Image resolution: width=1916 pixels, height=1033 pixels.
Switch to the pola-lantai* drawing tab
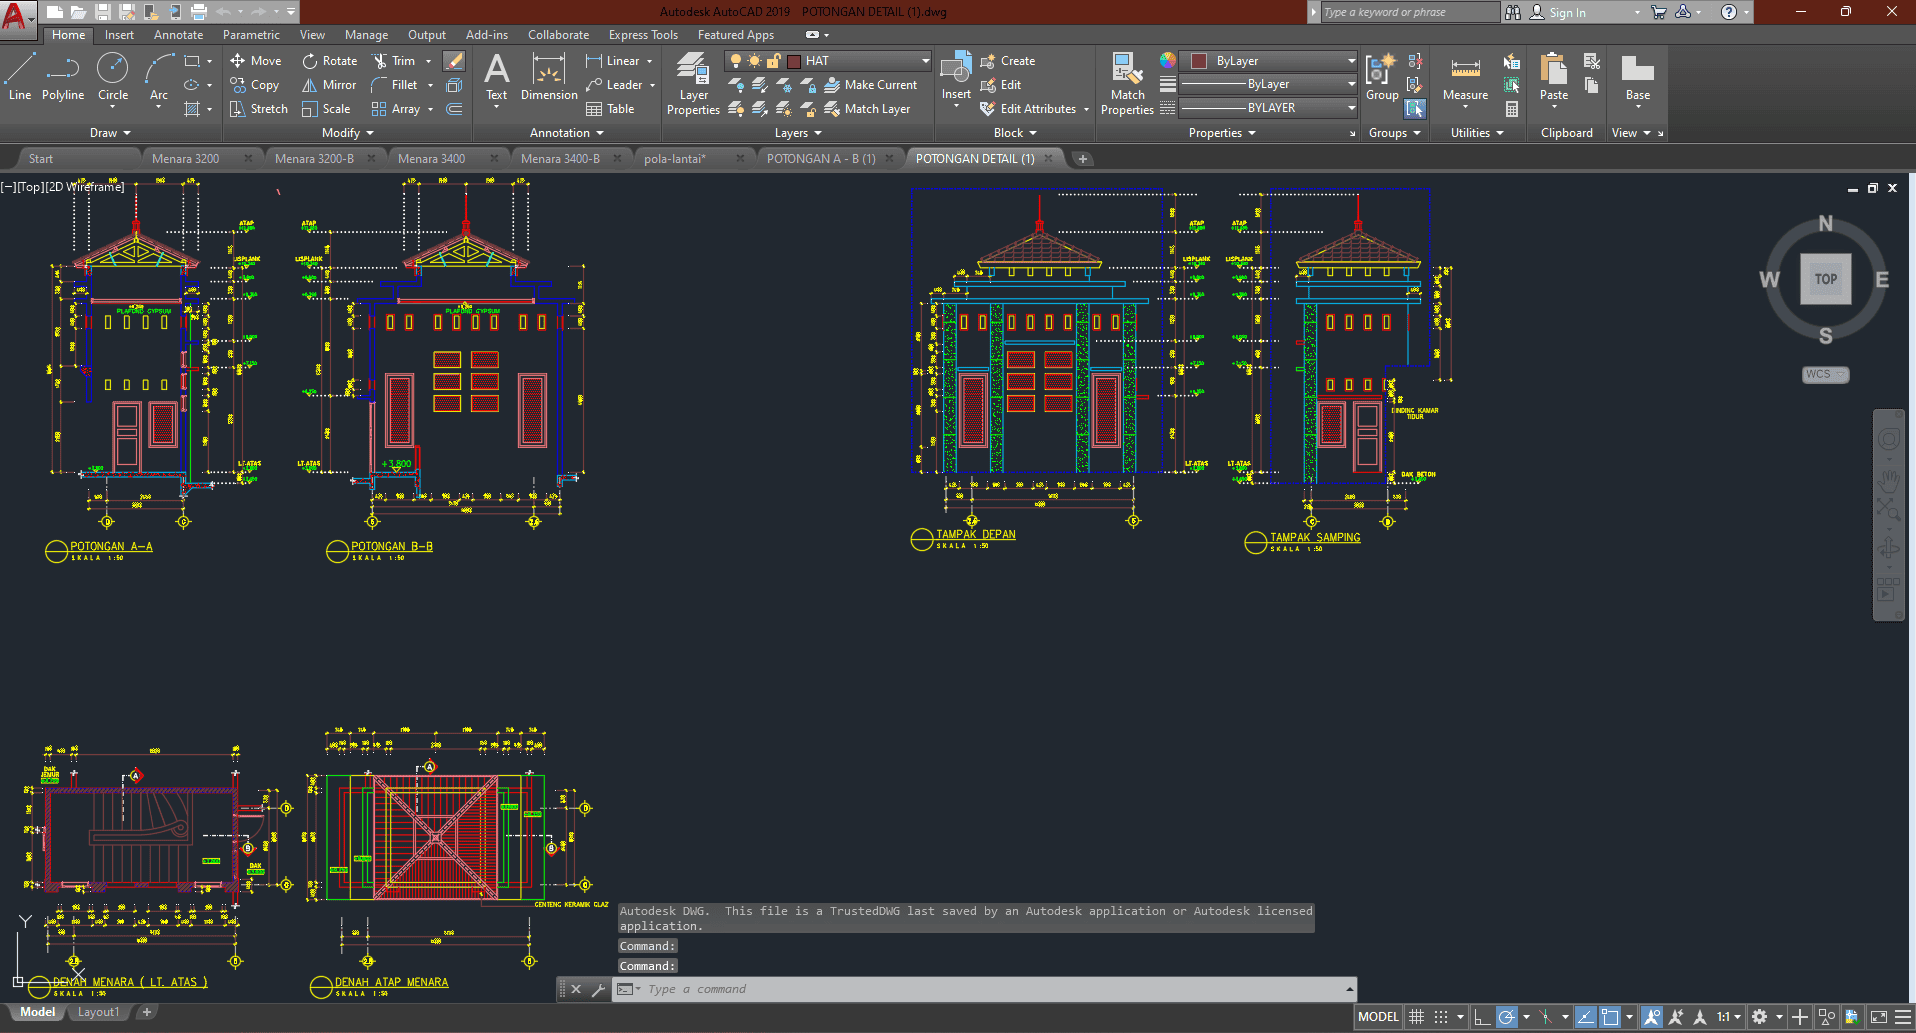click(x=674, y=159)
